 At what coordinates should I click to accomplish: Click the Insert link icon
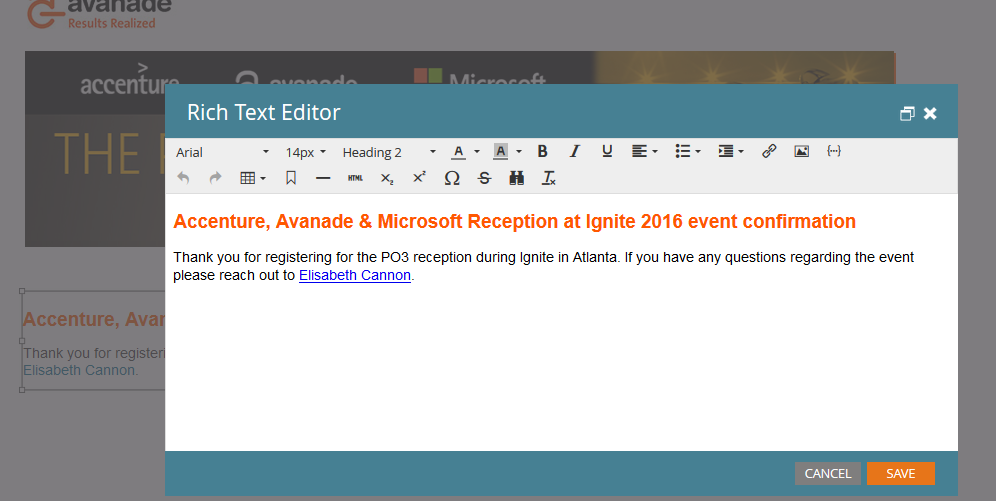(x=769, y=151)
